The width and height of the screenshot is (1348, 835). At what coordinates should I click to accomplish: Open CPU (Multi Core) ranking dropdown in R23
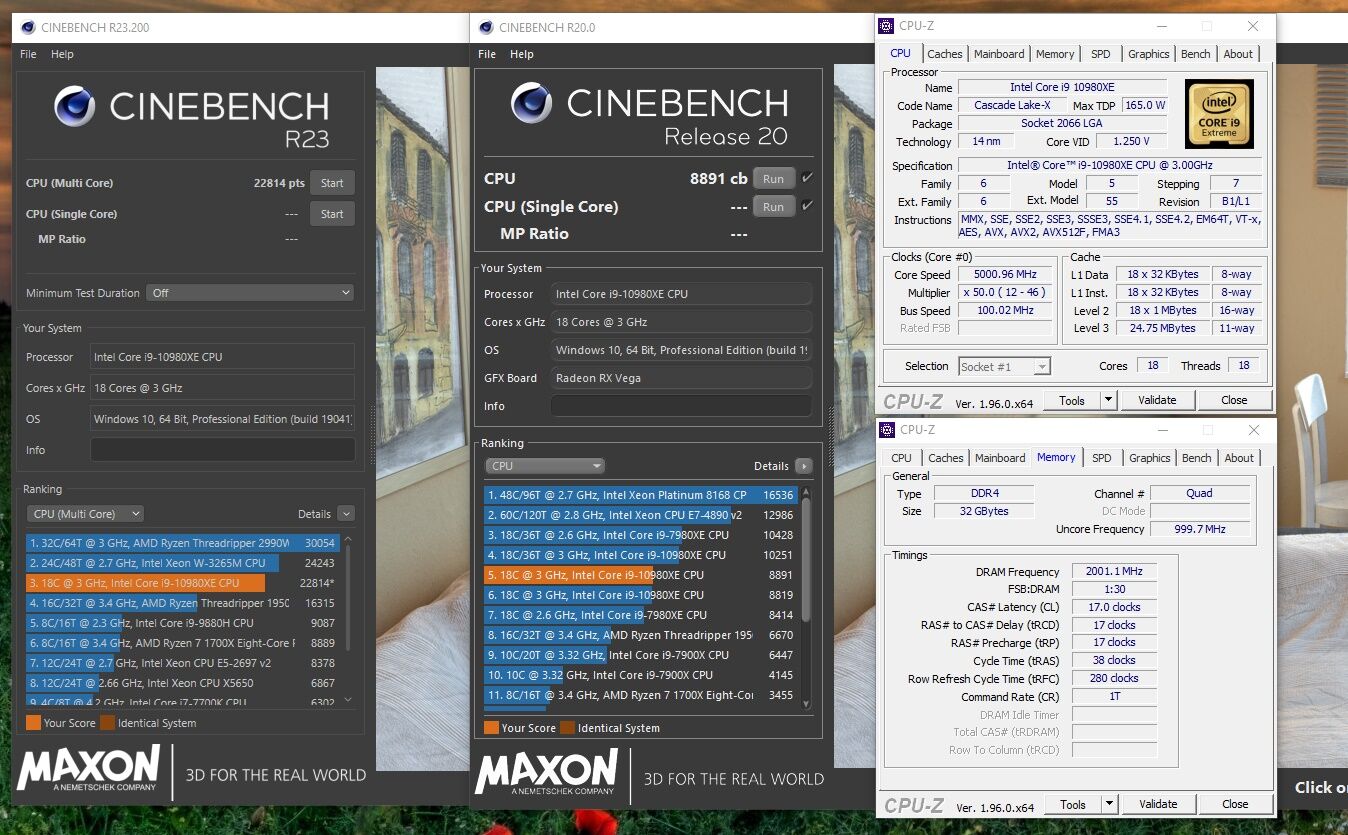85,514
